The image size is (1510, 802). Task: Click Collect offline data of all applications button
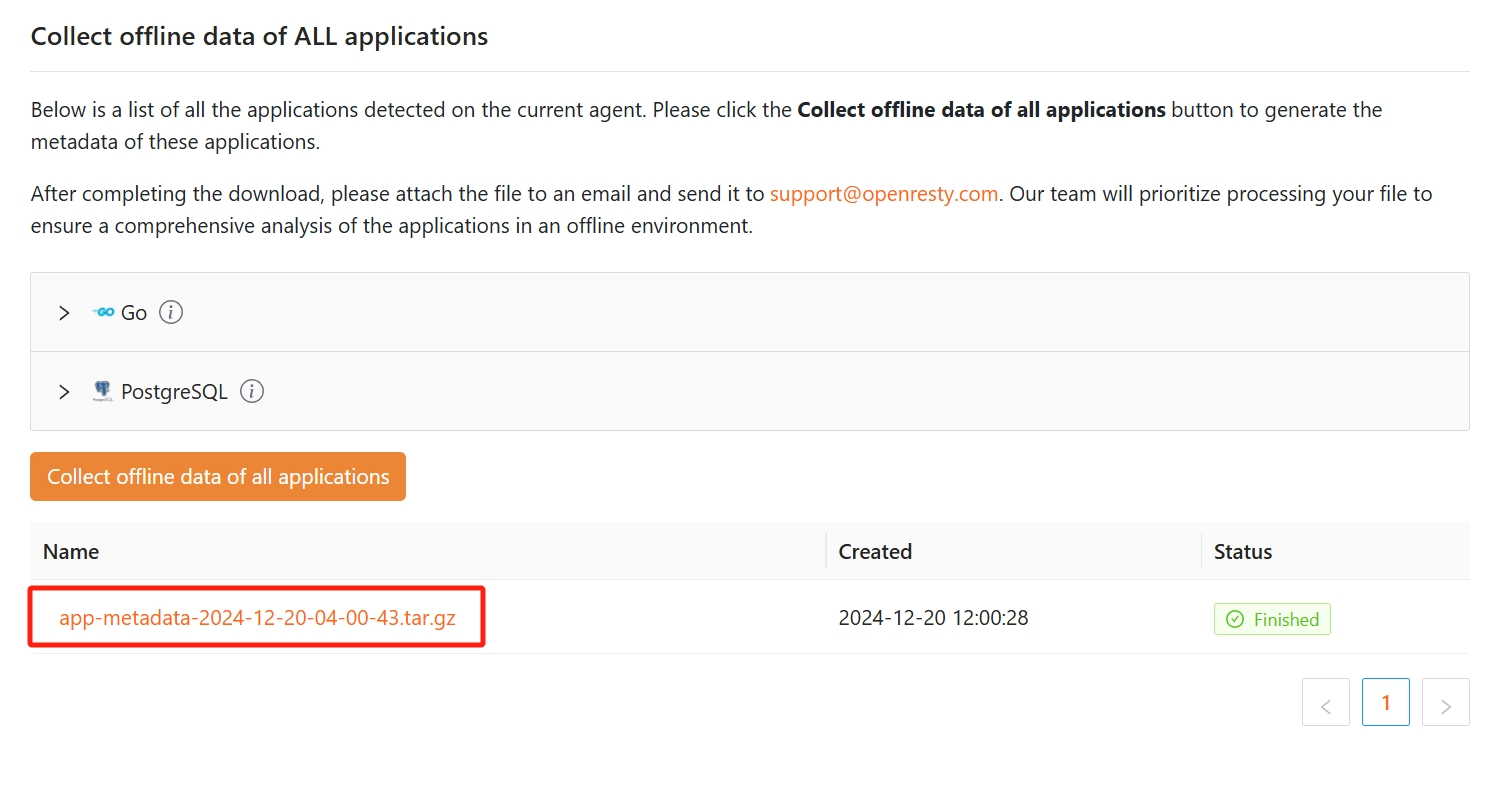(218, 477)
